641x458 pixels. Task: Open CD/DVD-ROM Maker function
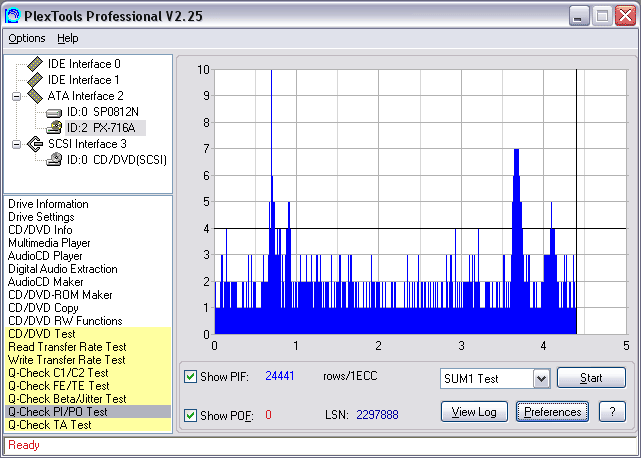click(60, 295)
